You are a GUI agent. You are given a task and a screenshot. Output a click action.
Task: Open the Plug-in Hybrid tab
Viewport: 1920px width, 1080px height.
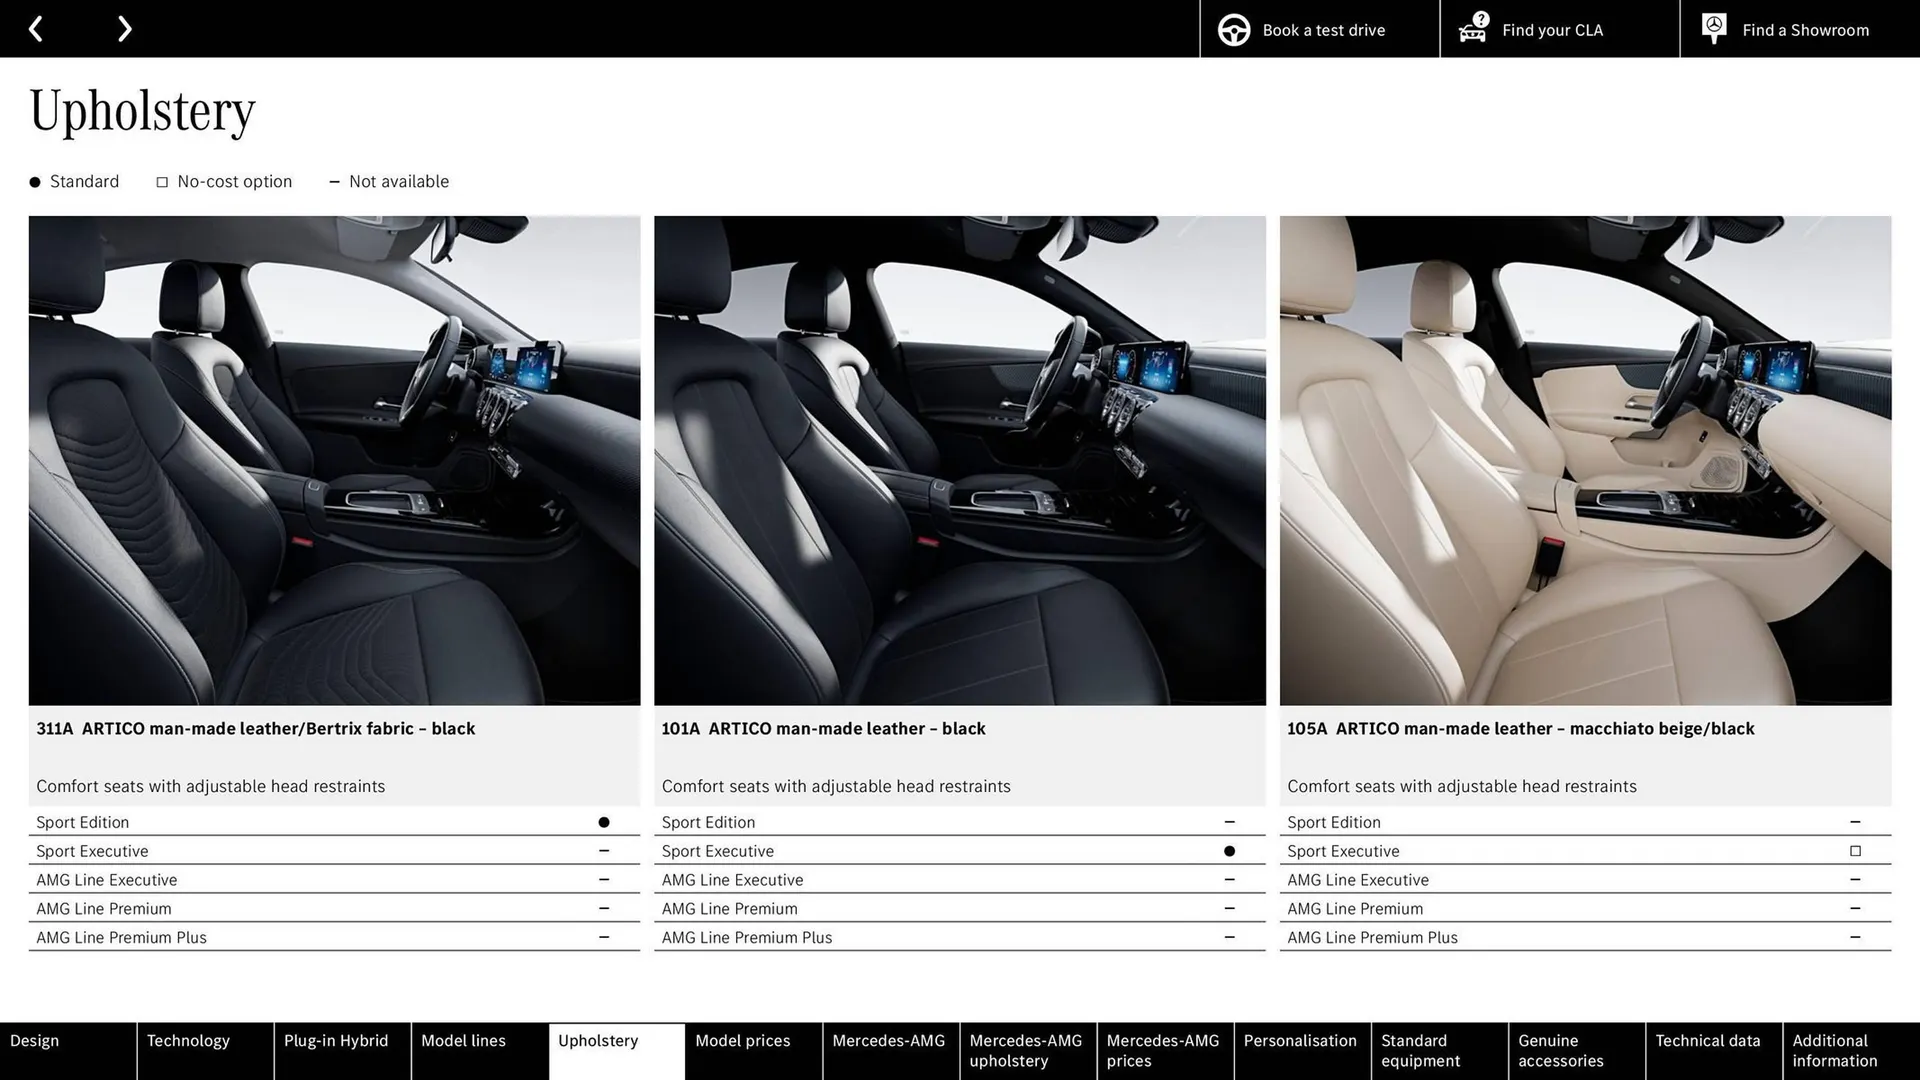coord(336,1040)
